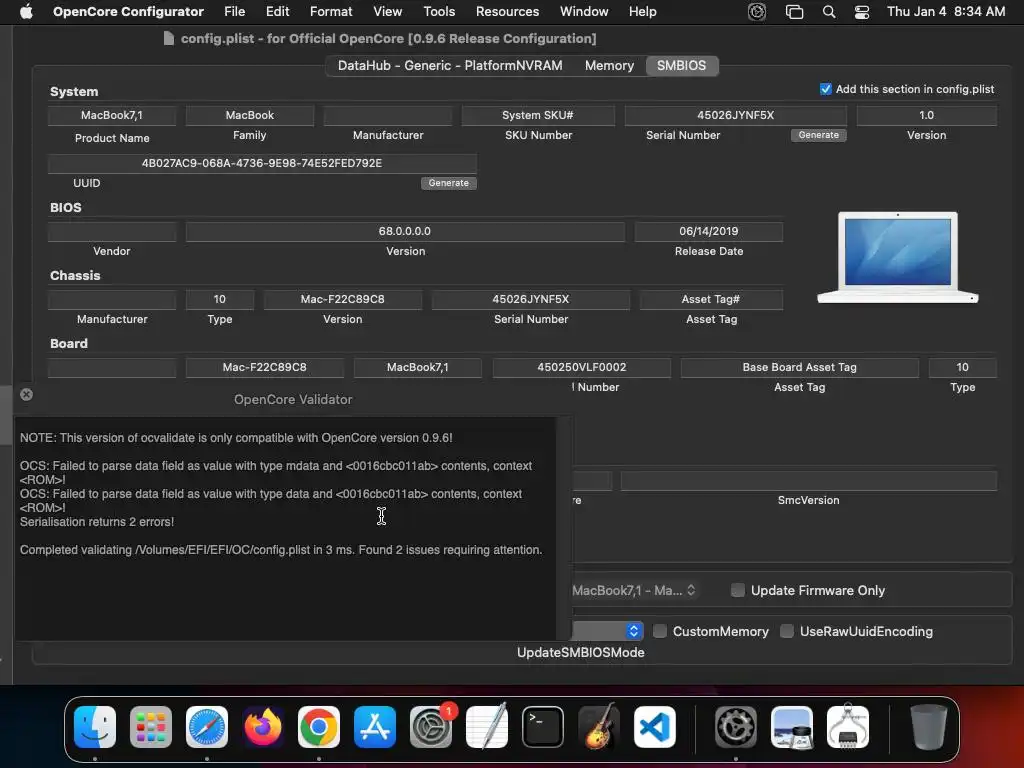The width and height of the screenshot is (1024, 768).
Task: Open the Help menu
Action: (x=643, y=11)
